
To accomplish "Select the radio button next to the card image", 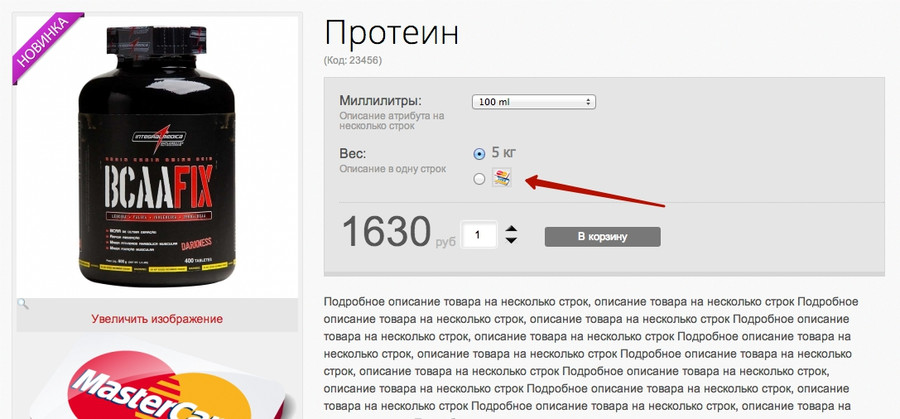I will (479, 179).
